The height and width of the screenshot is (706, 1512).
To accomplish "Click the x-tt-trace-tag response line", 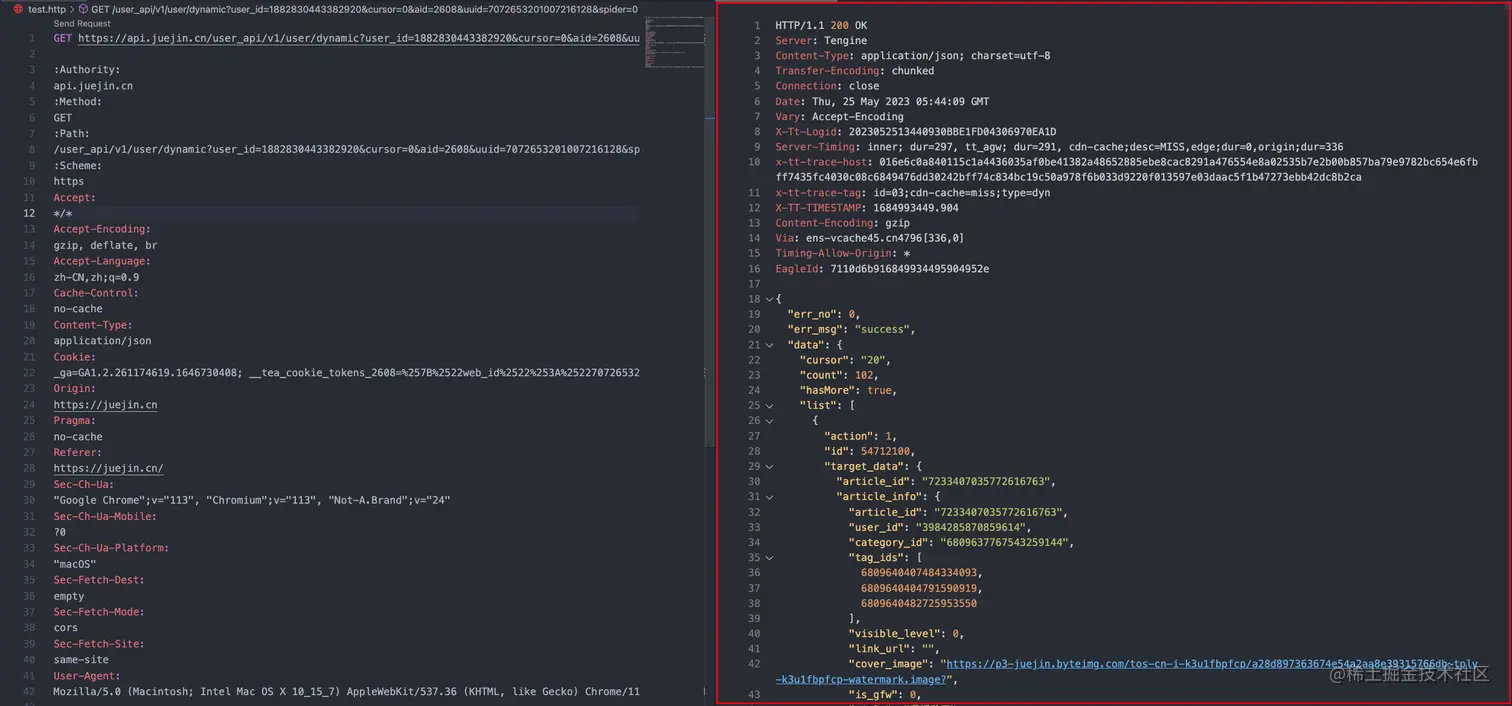I will [913, 193].
